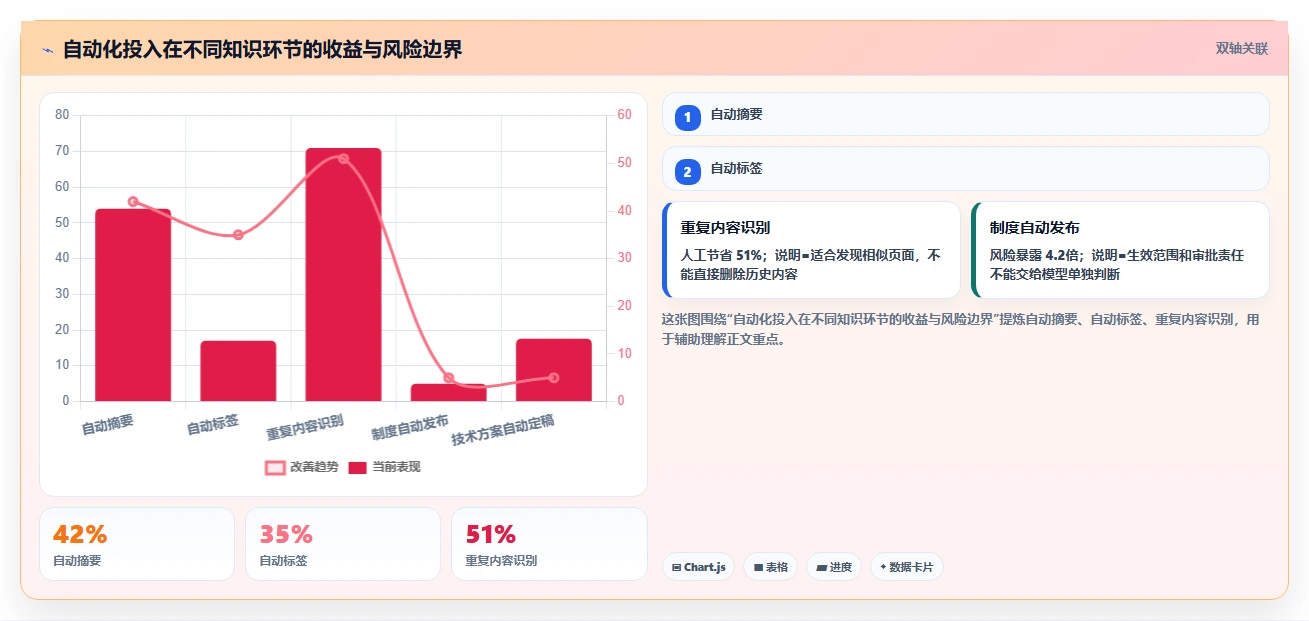Click the 技术方案自动定稿 bar
This screenshot has height=621, width=1309.
554,370
